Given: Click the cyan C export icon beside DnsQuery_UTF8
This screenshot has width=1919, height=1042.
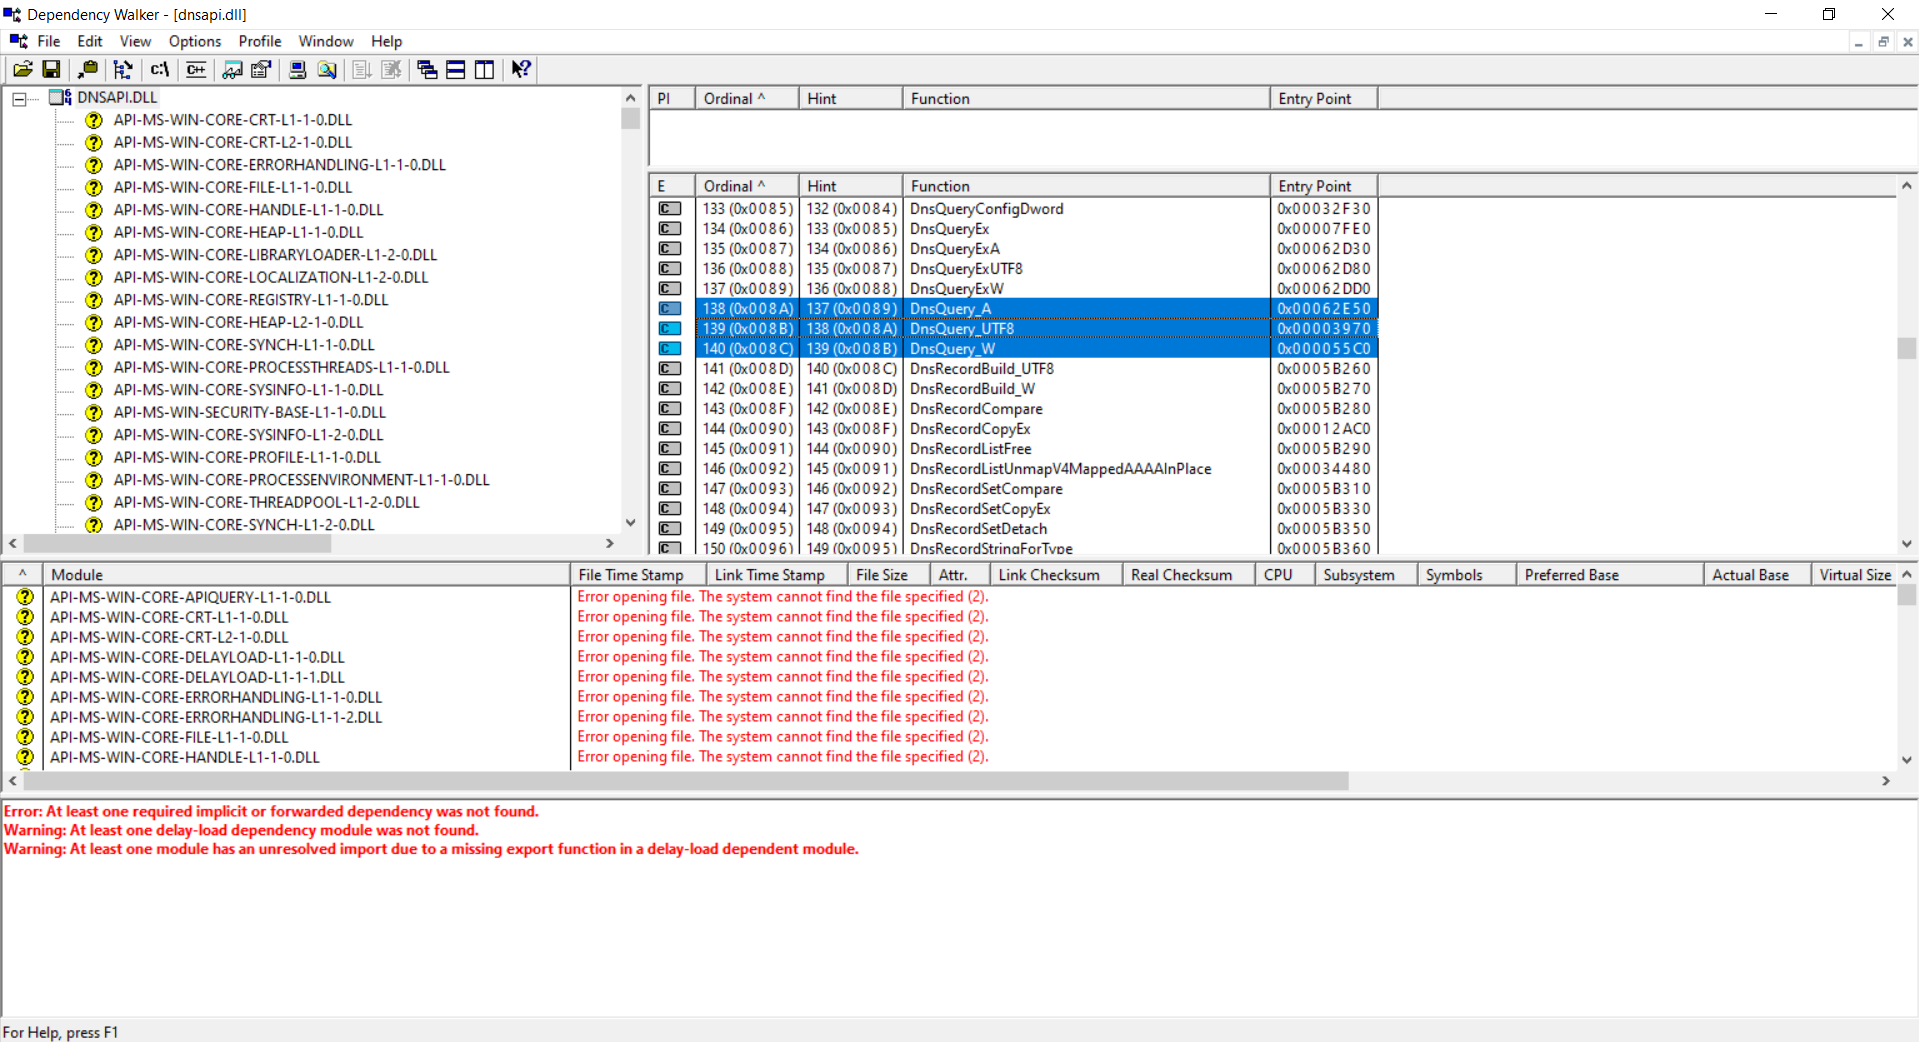Looking at the screenshot, I should tap(670, 328).
